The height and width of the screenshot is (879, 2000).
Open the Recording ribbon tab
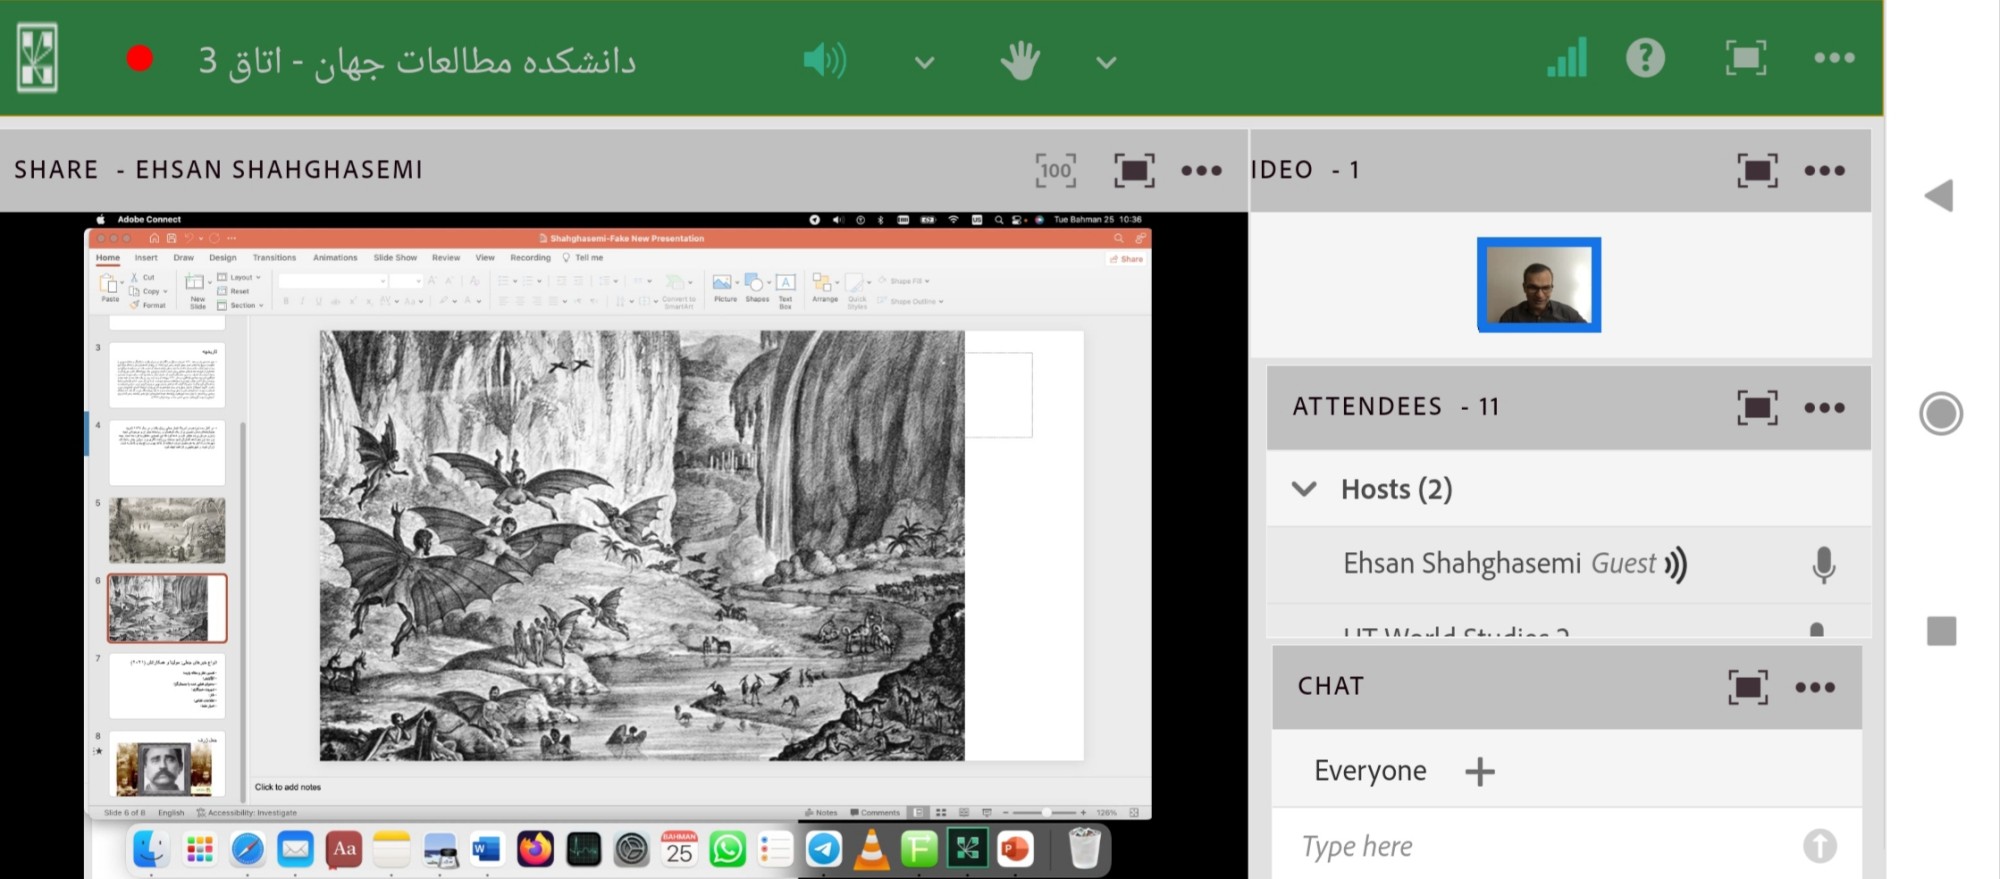530,258
